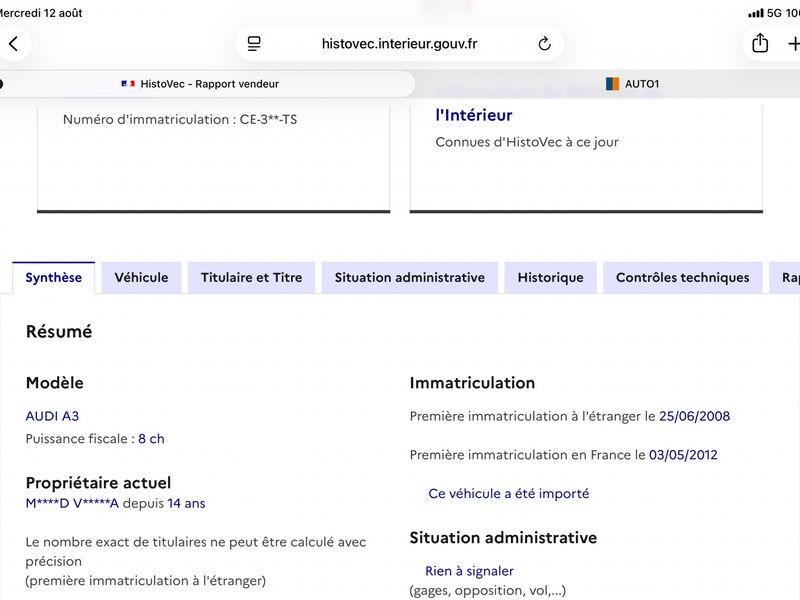Screen dimensions: 800x600
Task: Select Connues d'HistoVec à ce jour text
Action: click(x=527, y=142)
